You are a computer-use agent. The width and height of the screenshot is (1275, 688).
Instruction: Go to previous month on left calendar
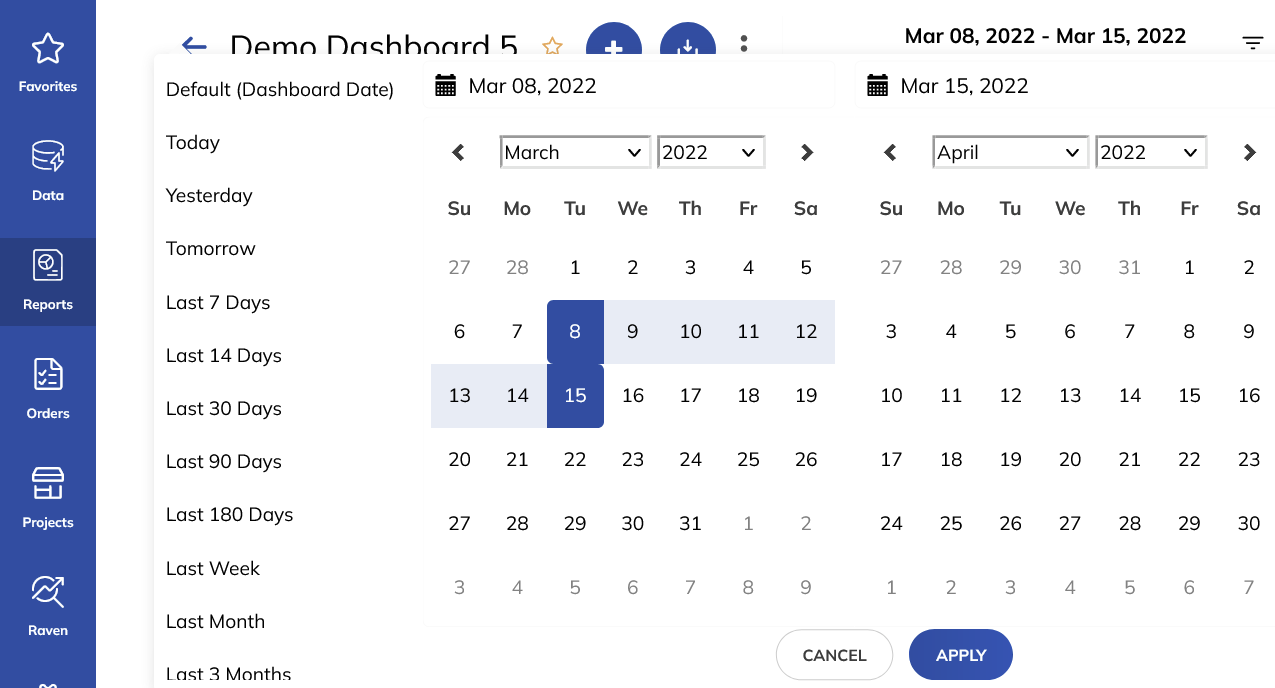pos(459,152)
